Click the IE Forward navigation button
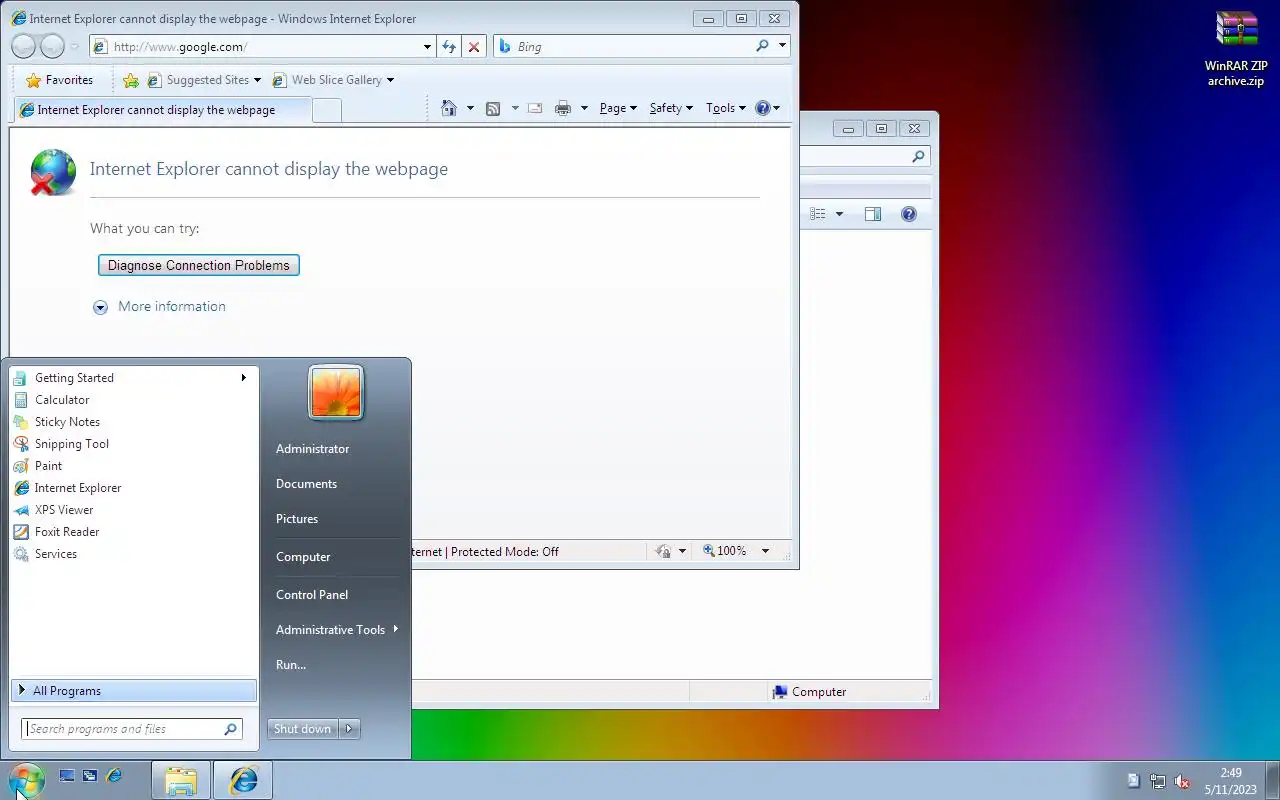Screen dimensions: 1280x800 coord(52,46)
